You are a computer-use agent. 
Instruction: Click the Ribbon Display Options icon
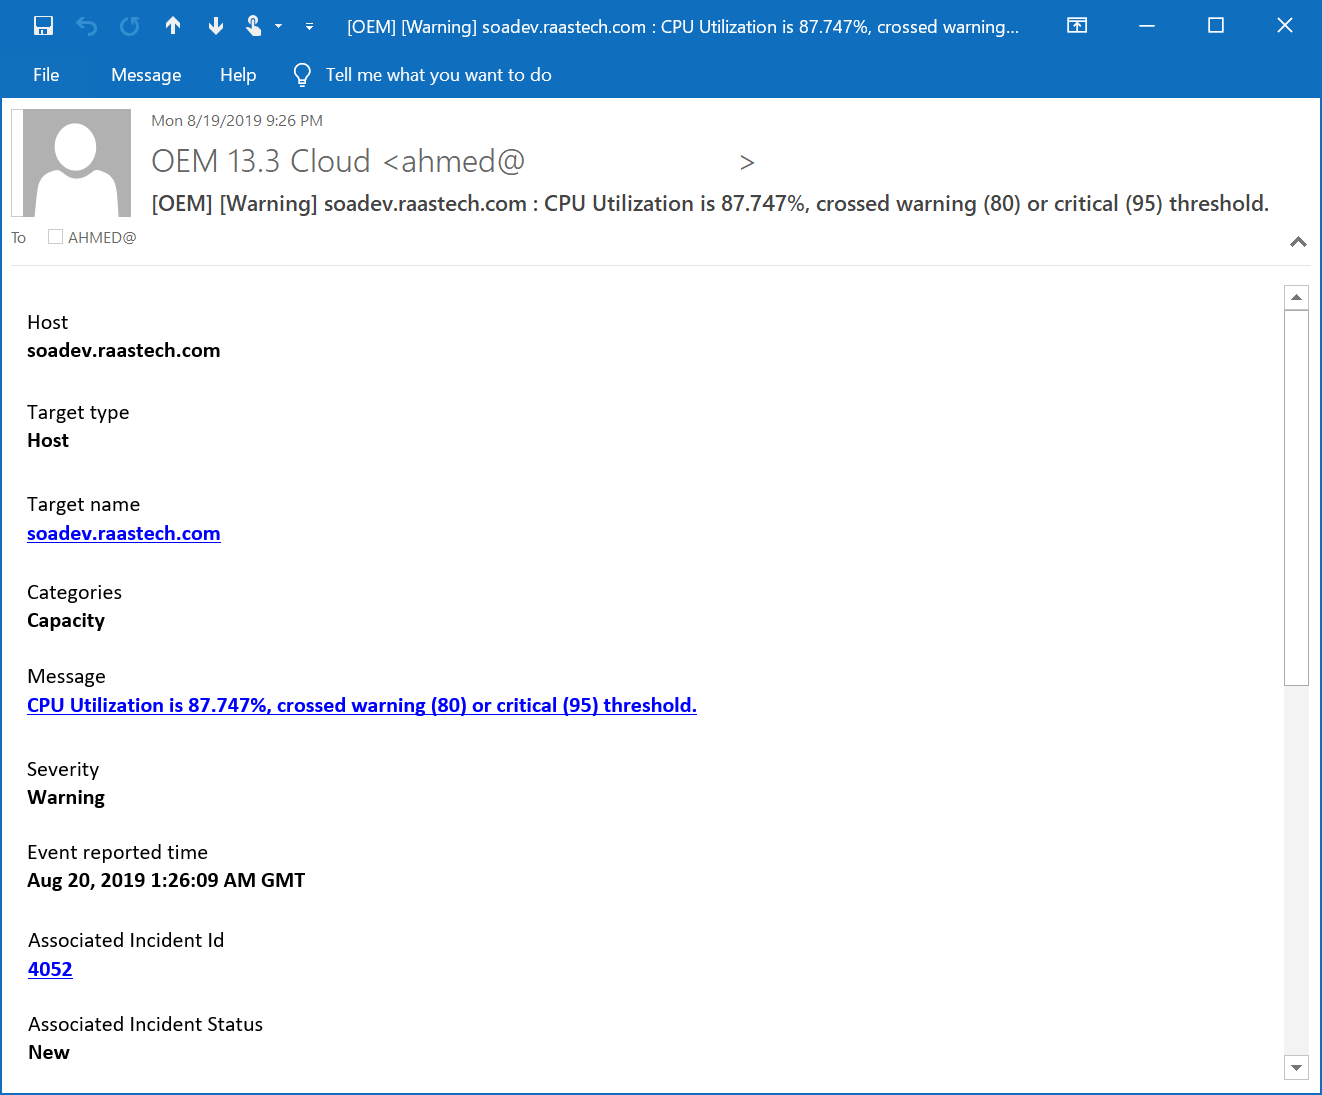coord(1077,26)
